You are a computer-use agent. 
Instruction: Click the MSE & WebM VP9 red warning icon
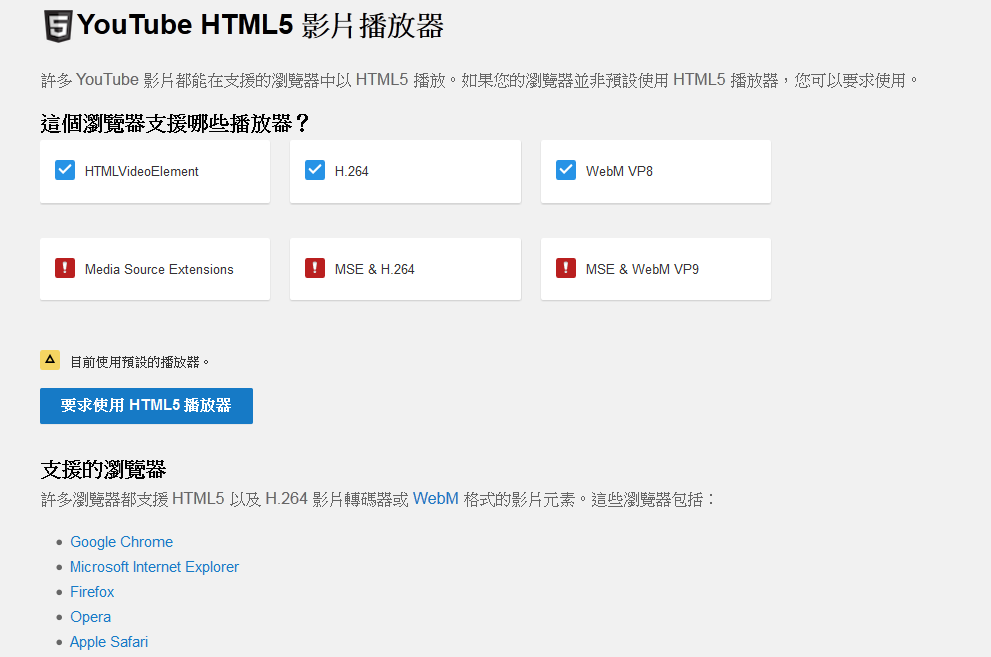566,268
